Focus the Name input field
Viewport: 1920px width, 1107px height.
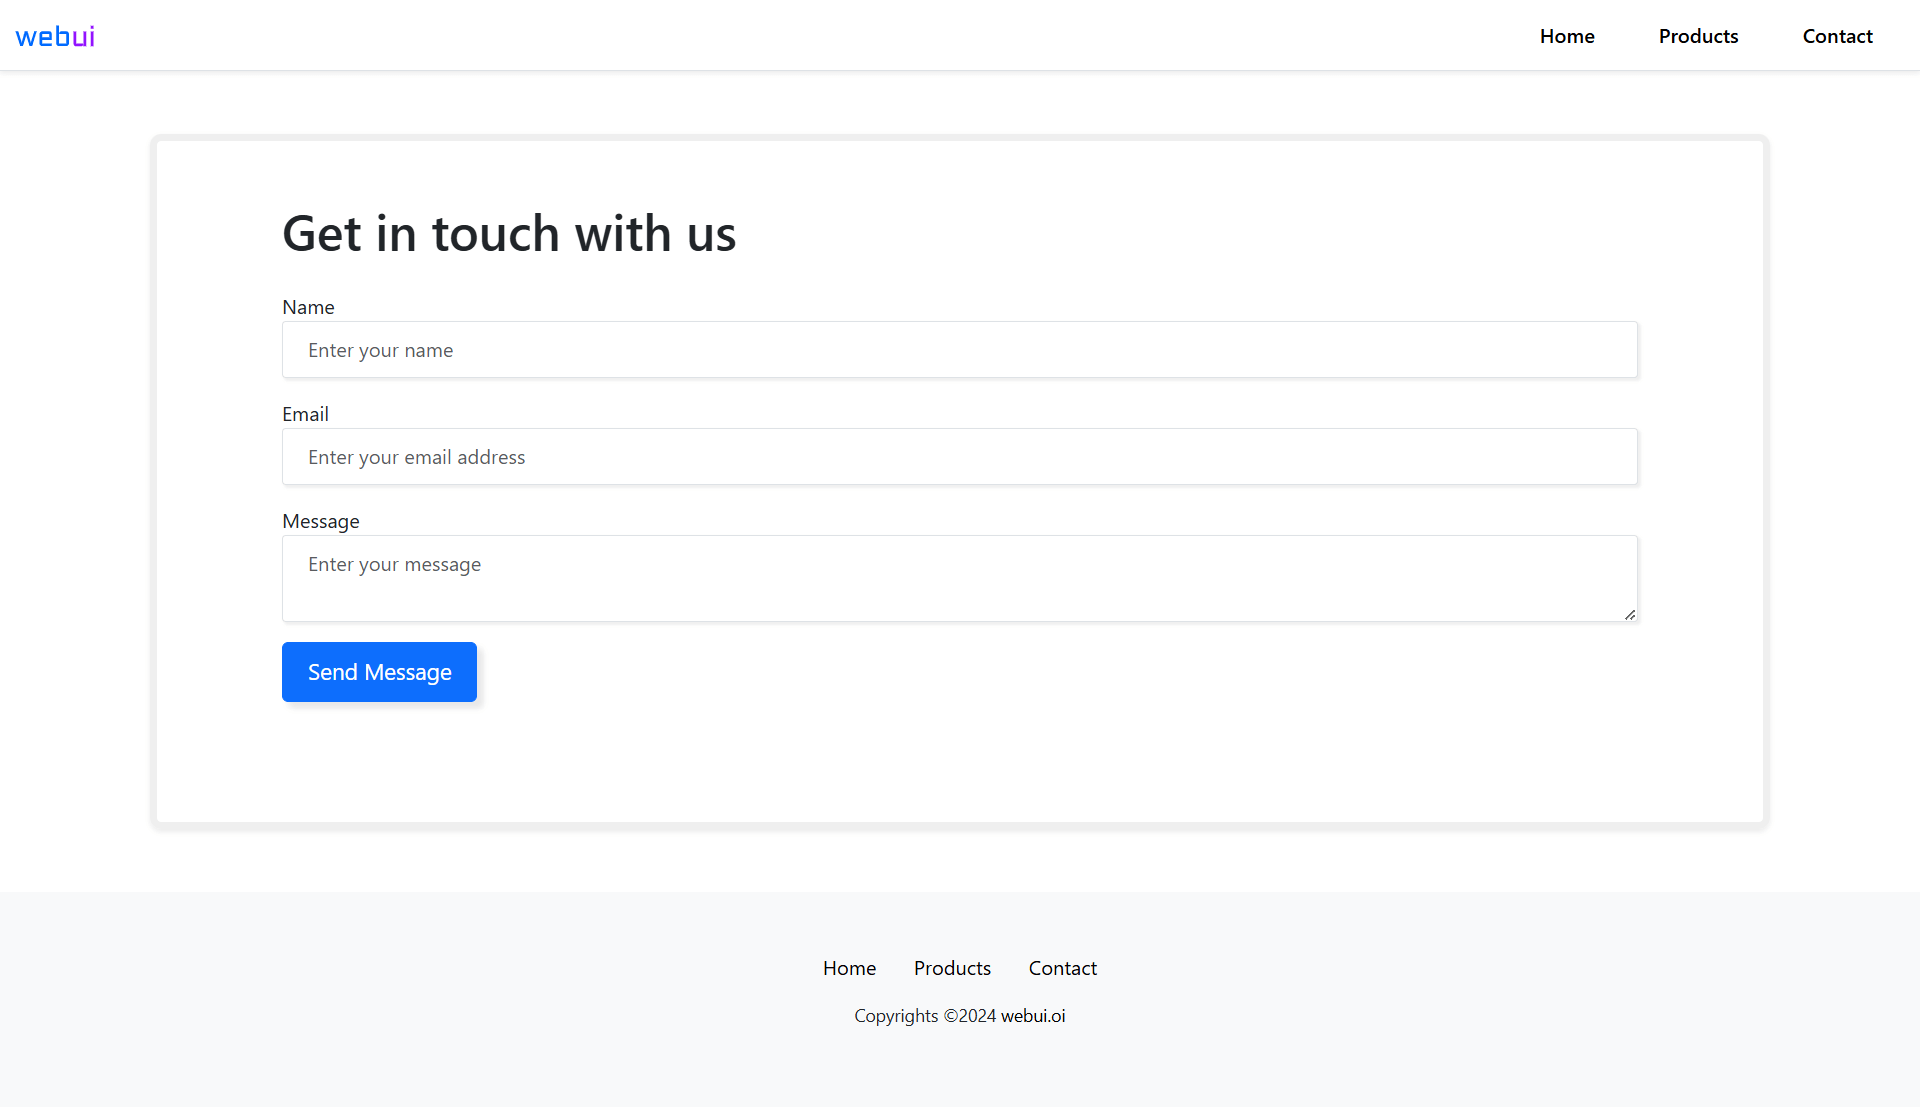pos(960,350)
